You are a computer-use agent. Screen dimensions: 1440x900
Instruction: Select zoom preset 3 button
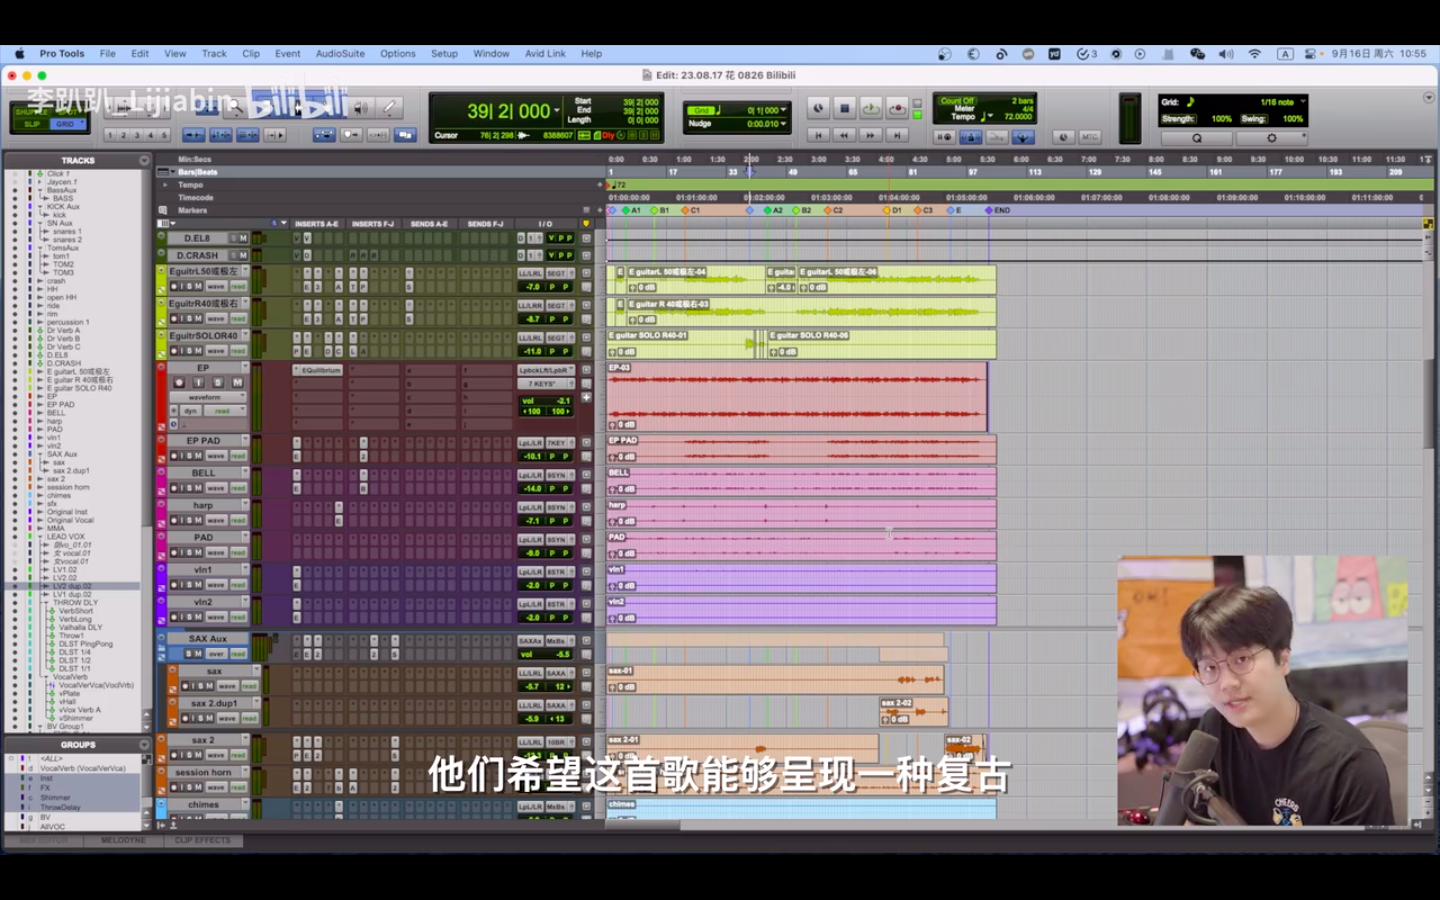(138, 136)
